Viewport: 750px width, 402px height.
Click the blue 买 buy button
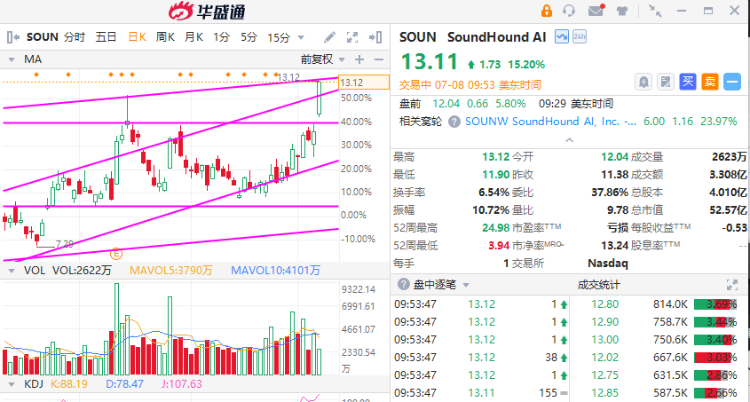(688, 82)
